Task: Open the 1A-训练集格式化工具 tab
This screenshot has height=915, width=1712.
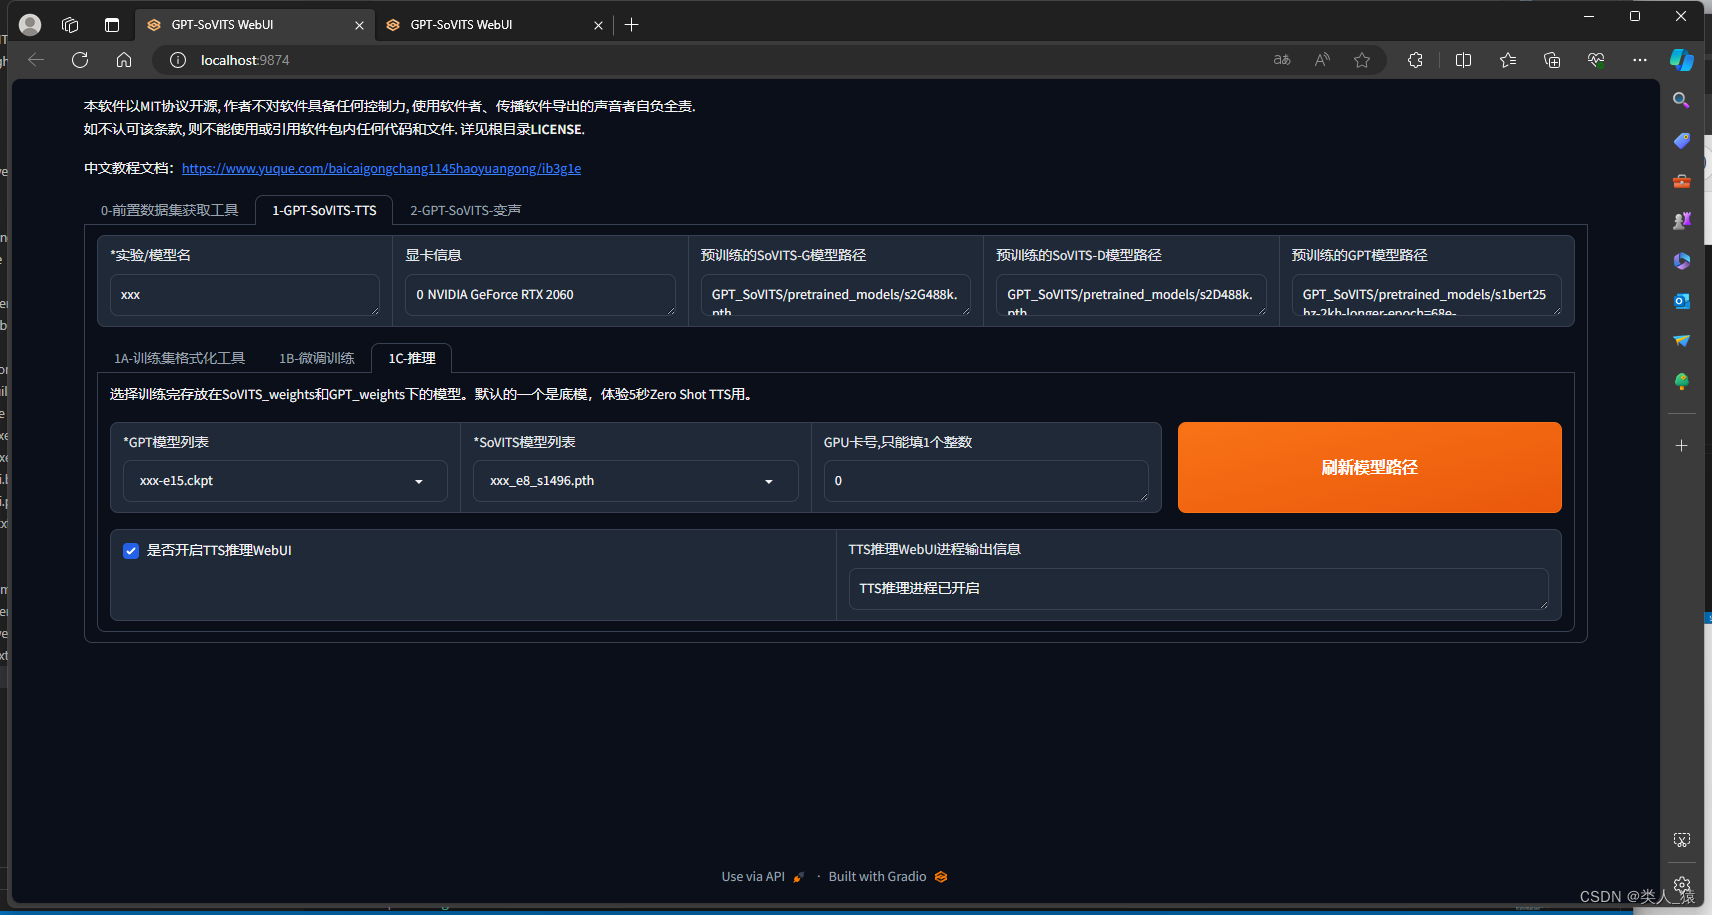Action: [179, 358]
